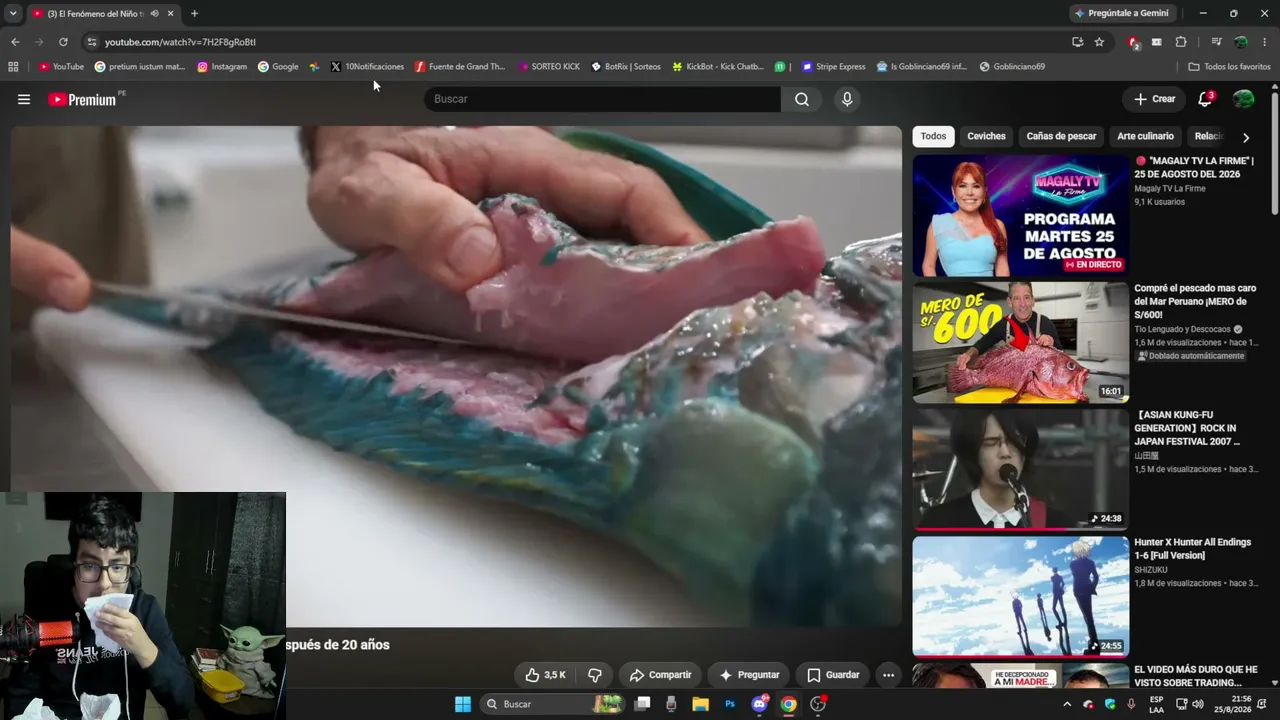Screen dimensions: 1280x720
Task: Open Discord from the taskbar
Action: (x=759, y=704)
